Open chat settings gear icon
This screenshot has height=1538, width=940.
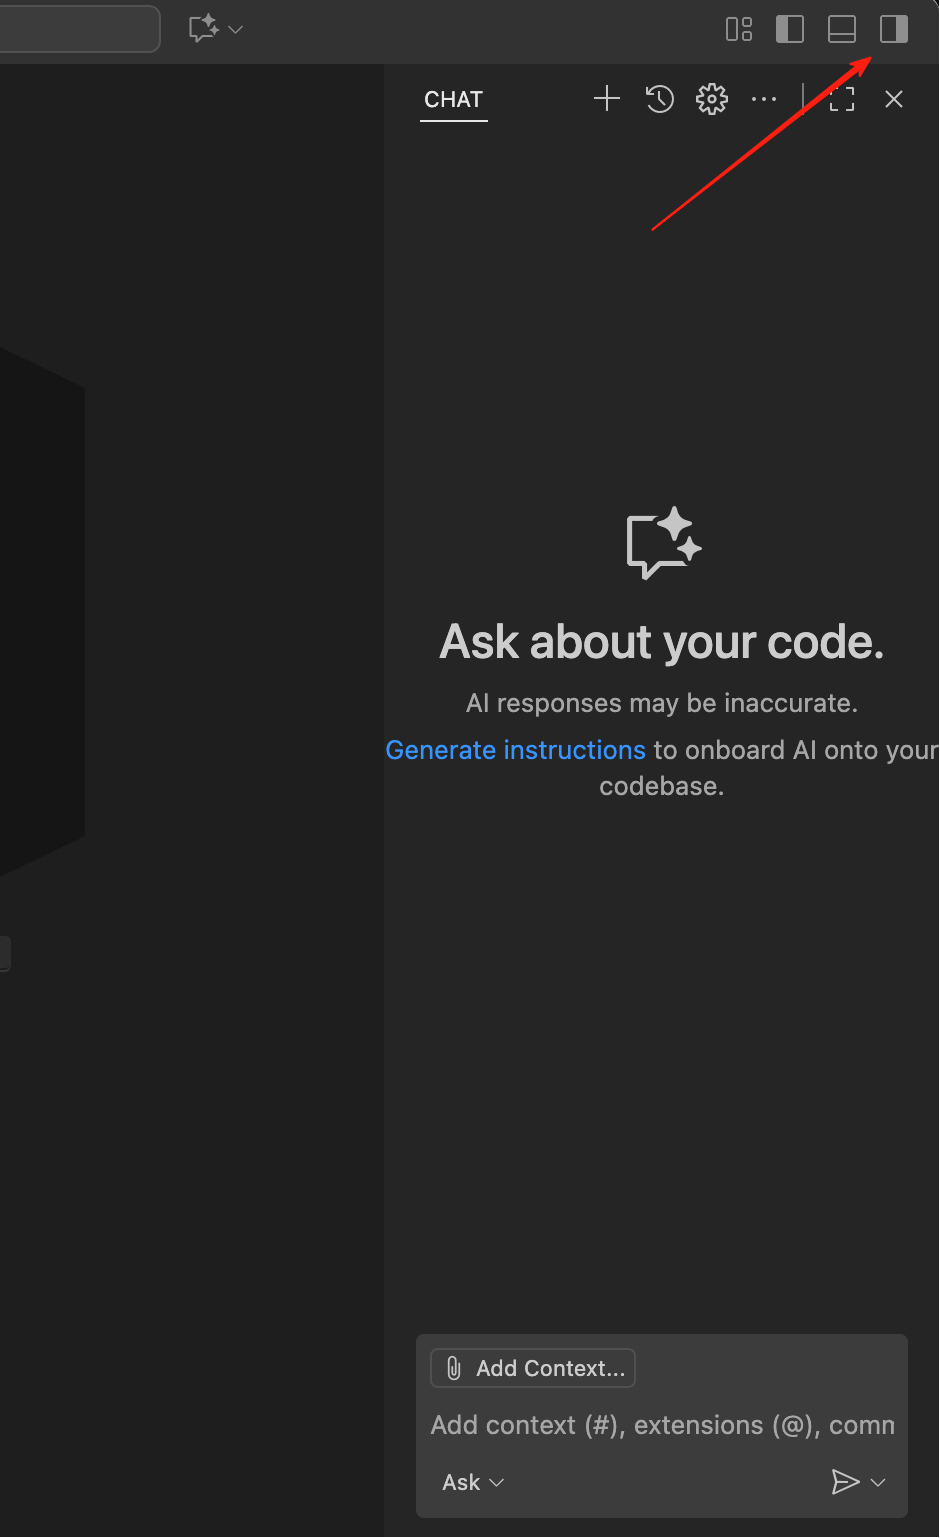tap(712, 98)
